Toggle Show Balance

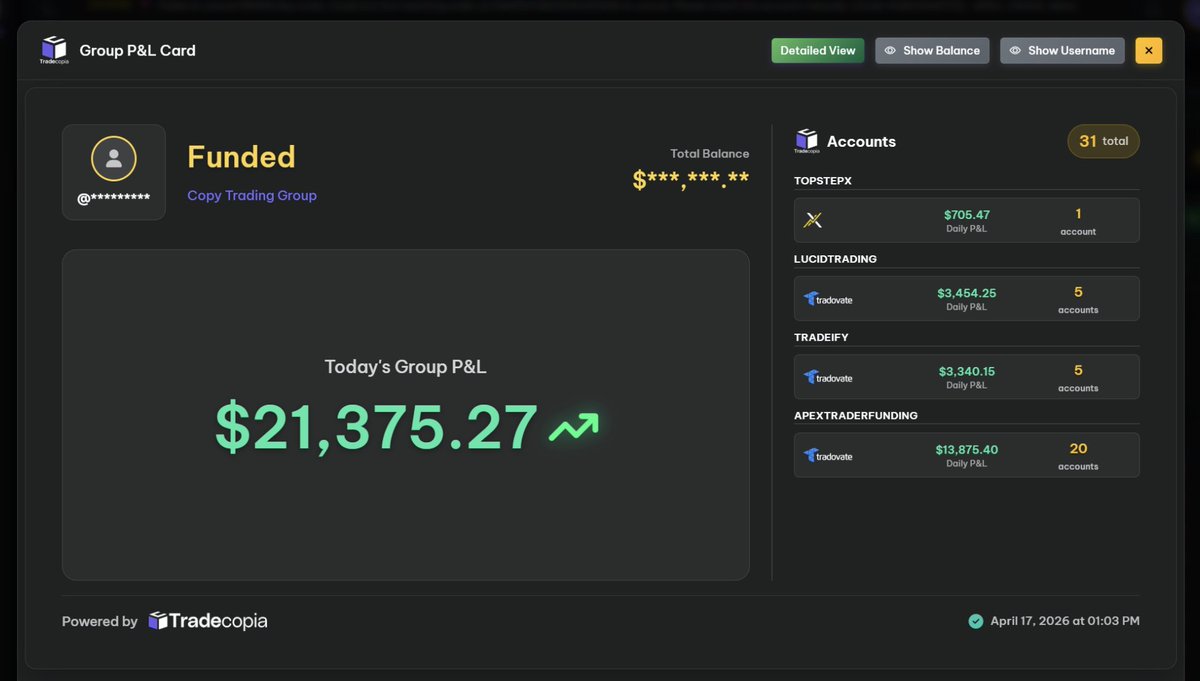pyautogui.click(x=932, y=51)
